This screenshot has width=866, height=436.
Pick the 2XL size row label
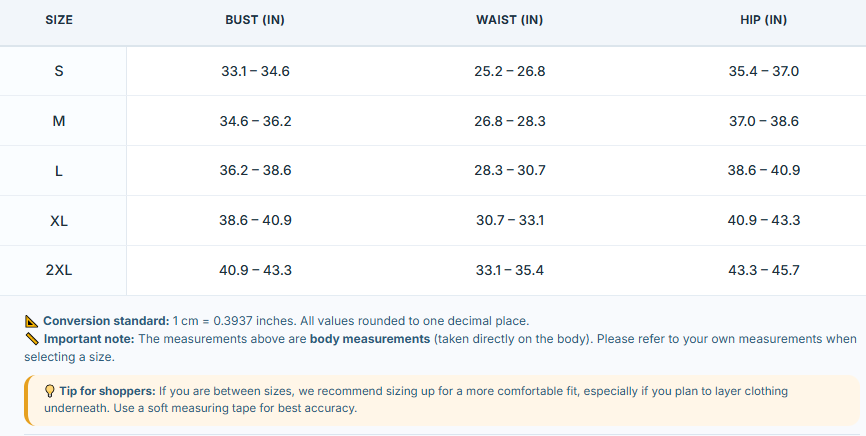click(x=59, y=270)
